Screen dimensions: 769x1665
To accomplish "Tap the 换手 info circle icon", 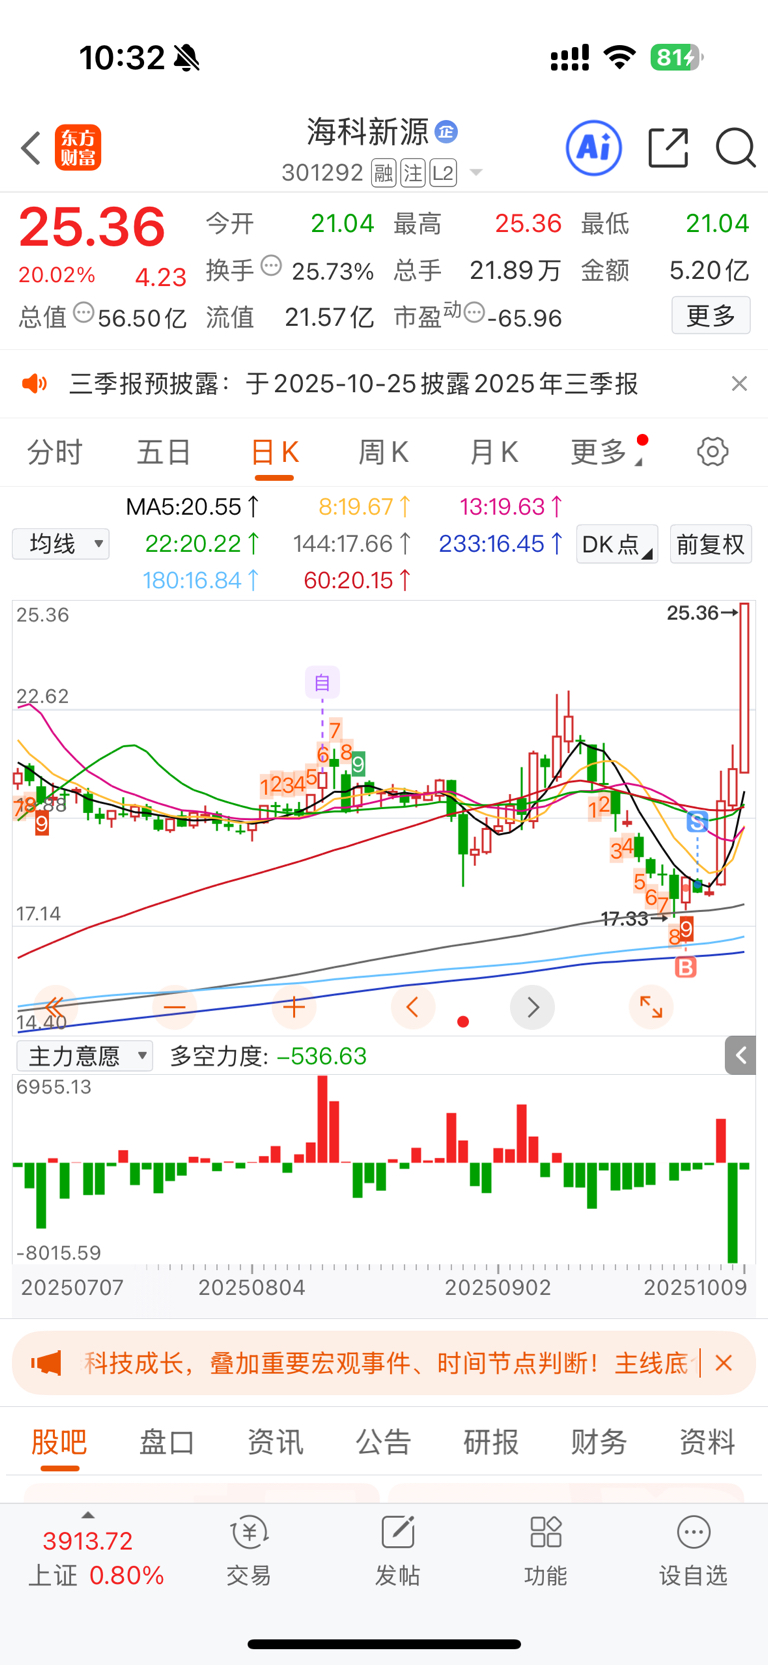I will pos(271,266).
